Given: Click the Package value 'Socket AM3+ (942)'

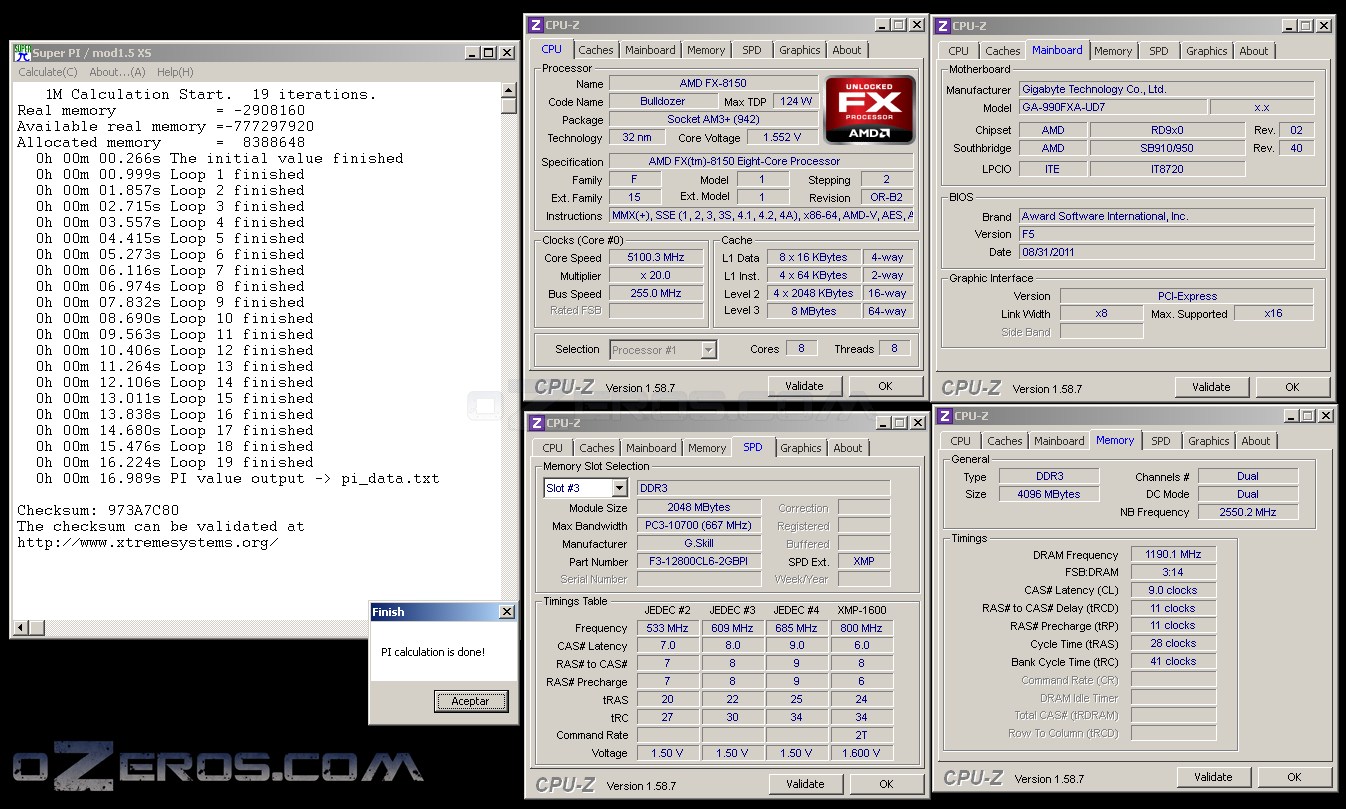Looking at the screenshot, I should click(712, 119).
